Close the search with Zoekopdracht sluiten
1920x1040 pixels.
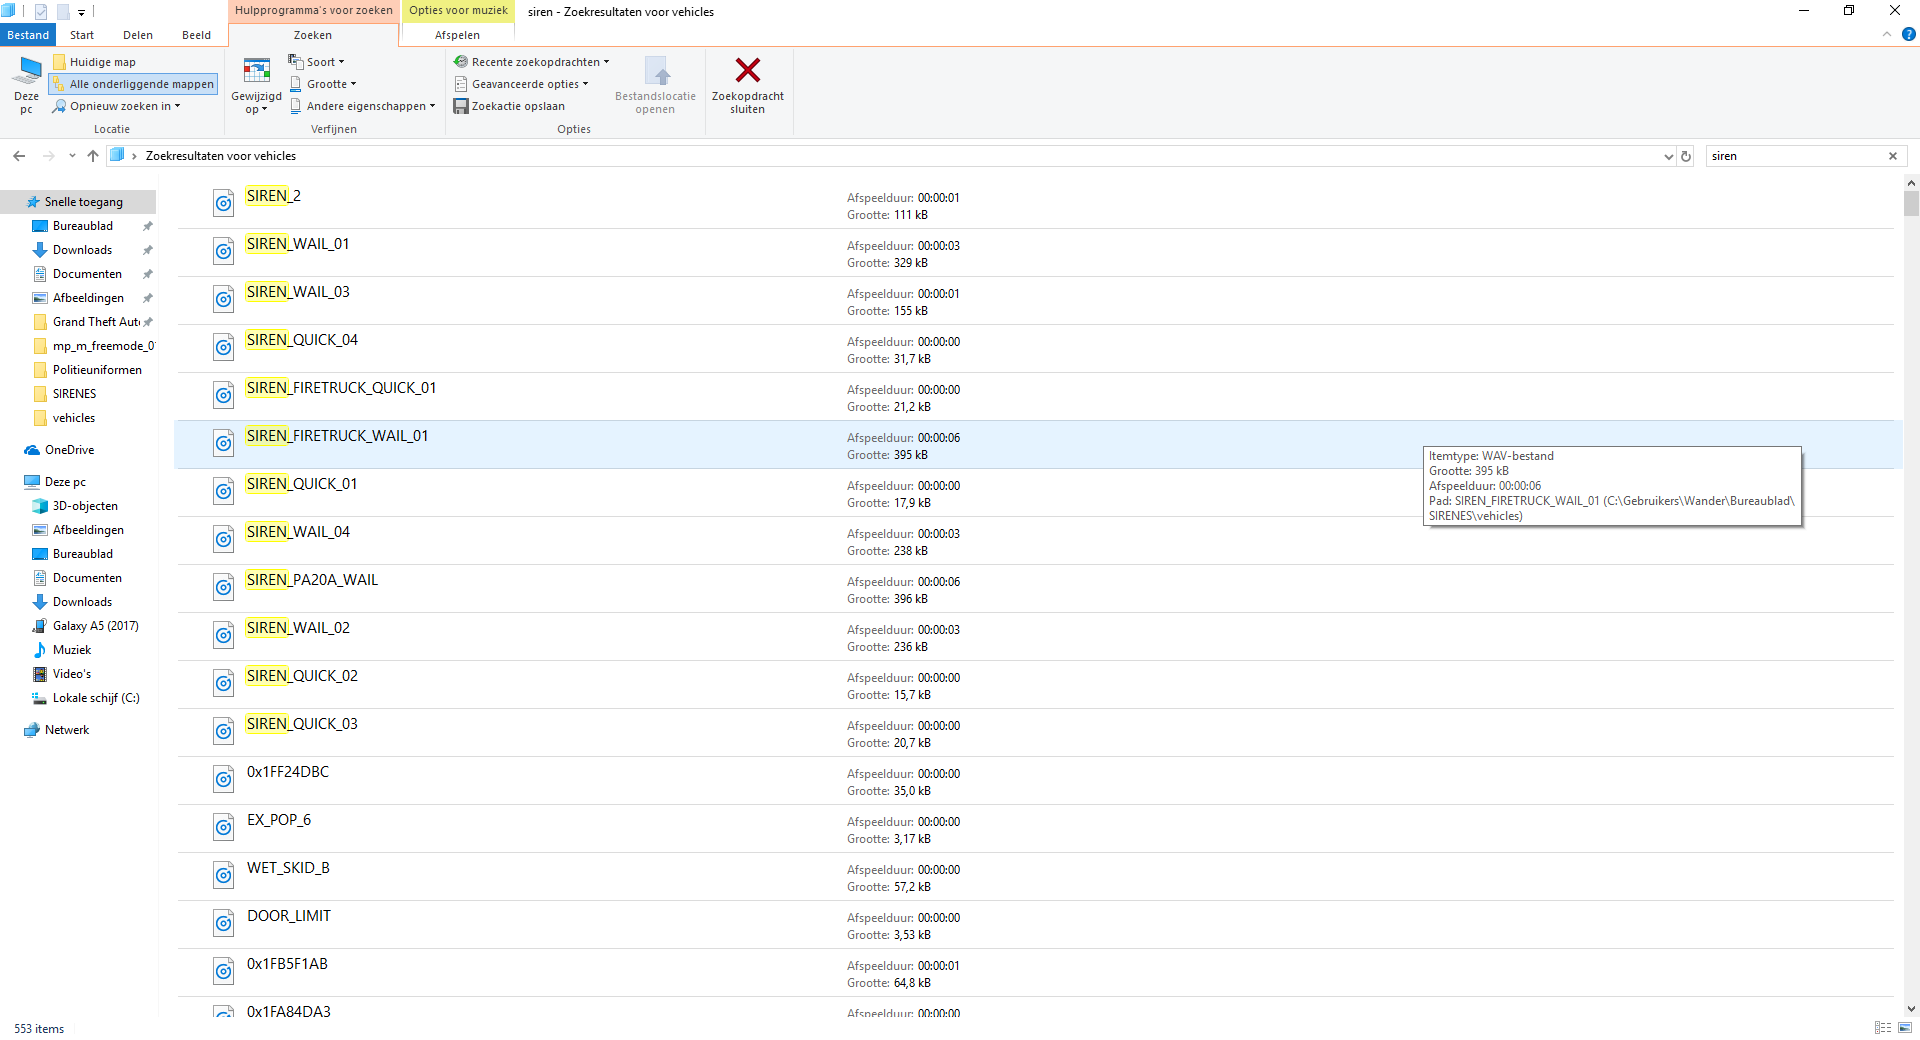[747, 86]
